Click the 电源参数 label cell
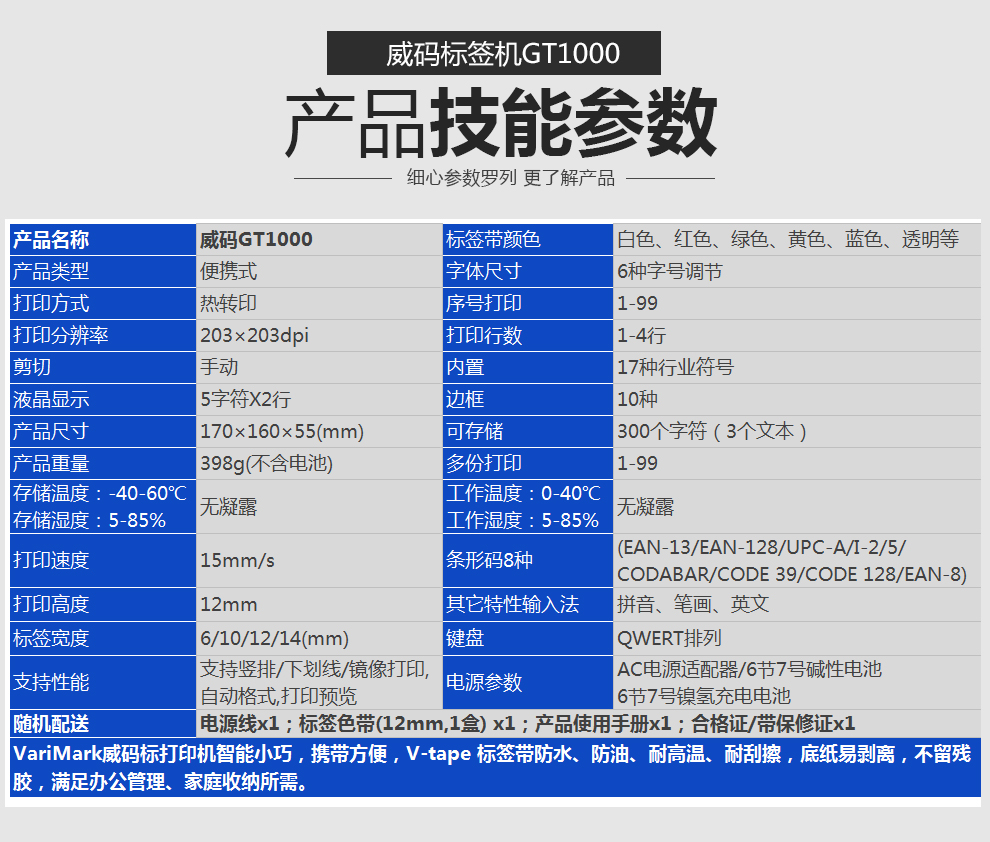 [527, 683]
